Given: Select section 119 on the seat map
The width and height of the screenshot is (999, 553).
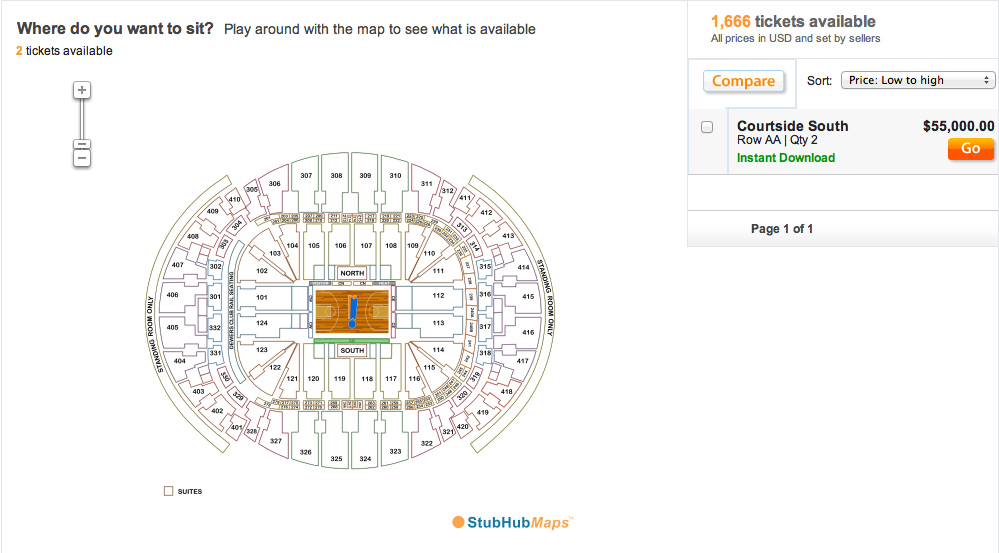Looking at the screenshot, I should [x=340, y=376].
